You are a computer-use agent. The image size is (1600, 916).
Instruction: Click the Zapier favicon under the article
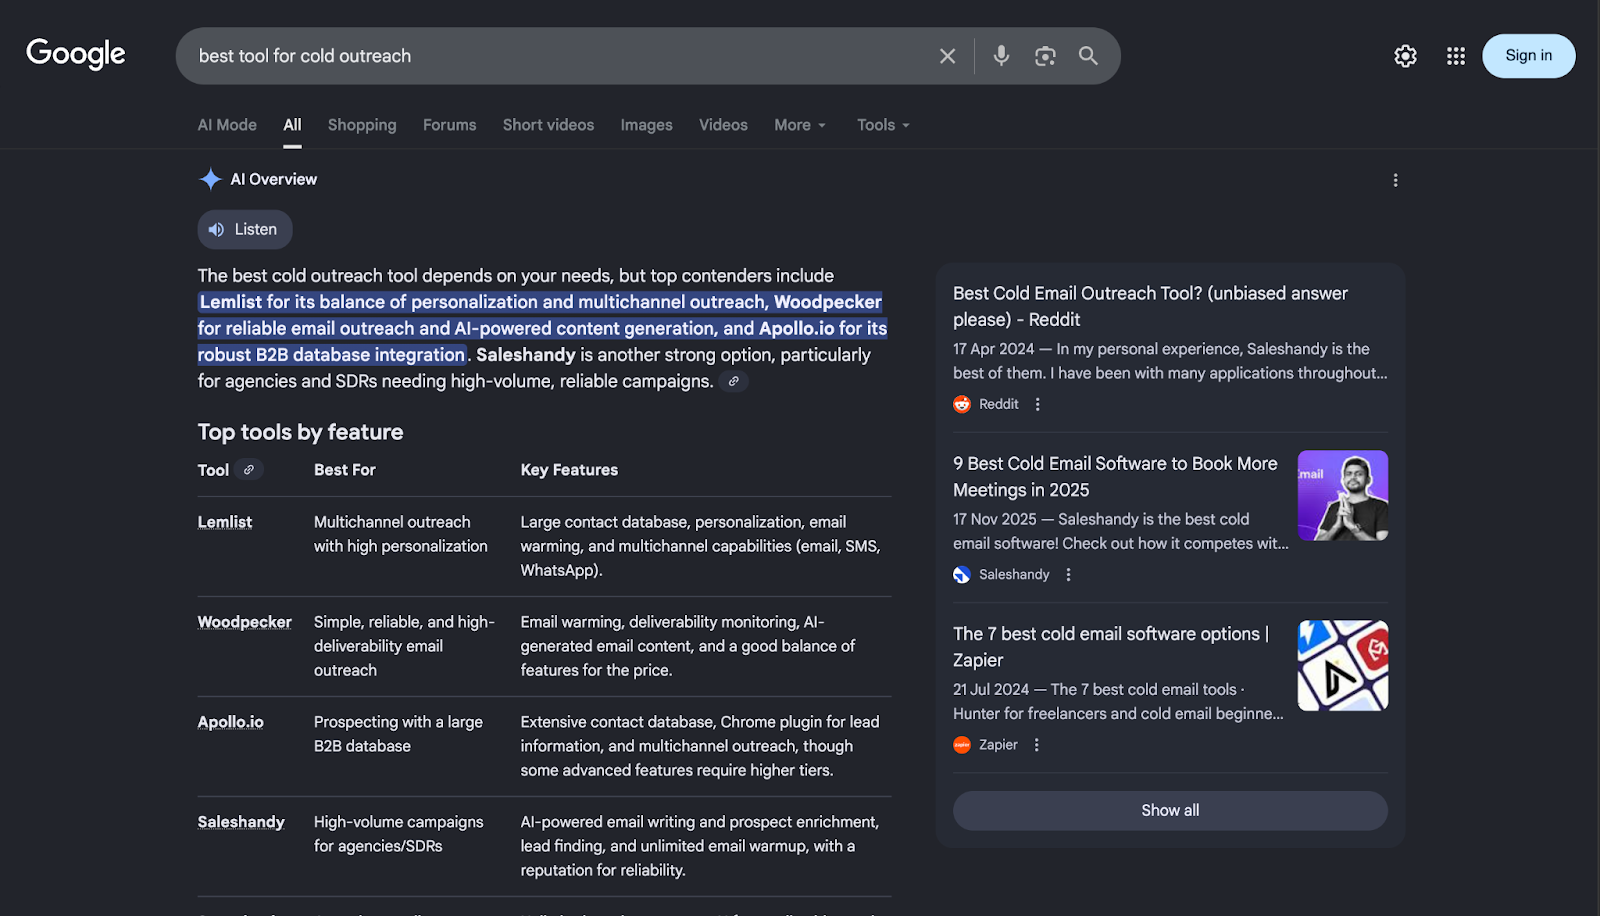coord(960,744)
